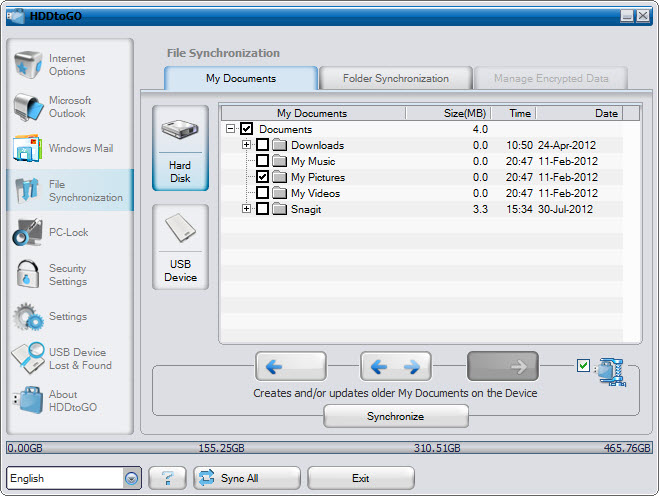The height and width of the screenshot is (496, 659).
Task: Sort by the Time column header
Action: click(x=514, y=113)
